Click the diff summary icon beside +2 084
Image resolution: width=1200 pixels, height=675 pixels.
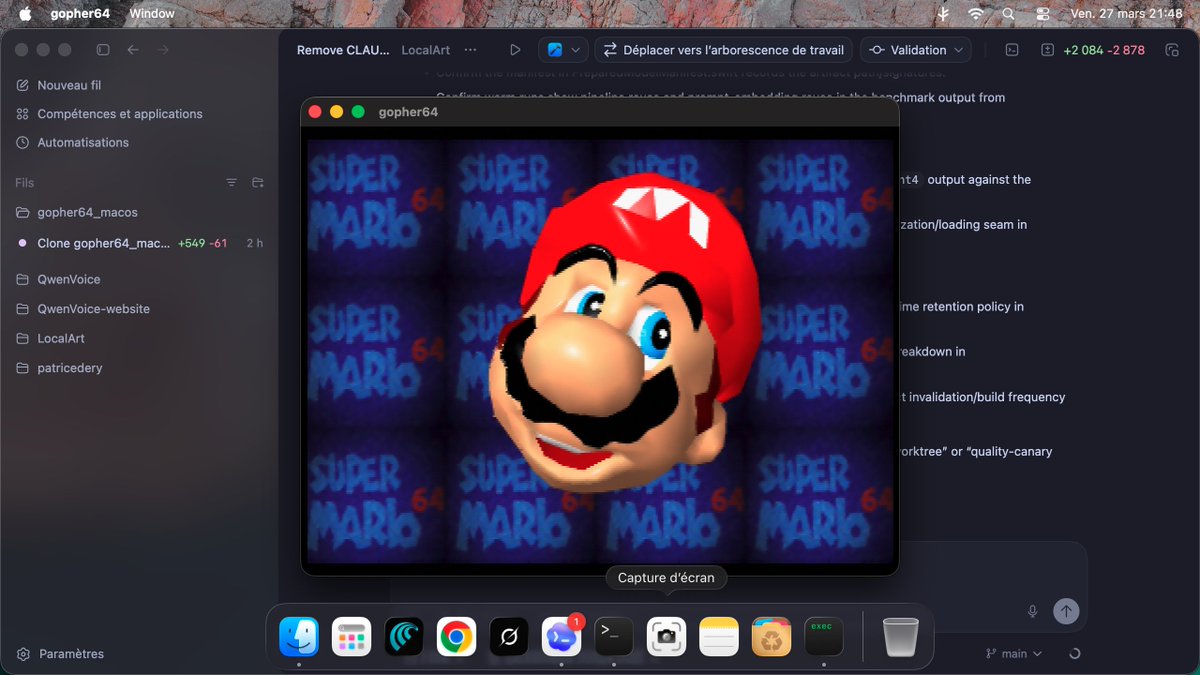(x=1047, y=50)
